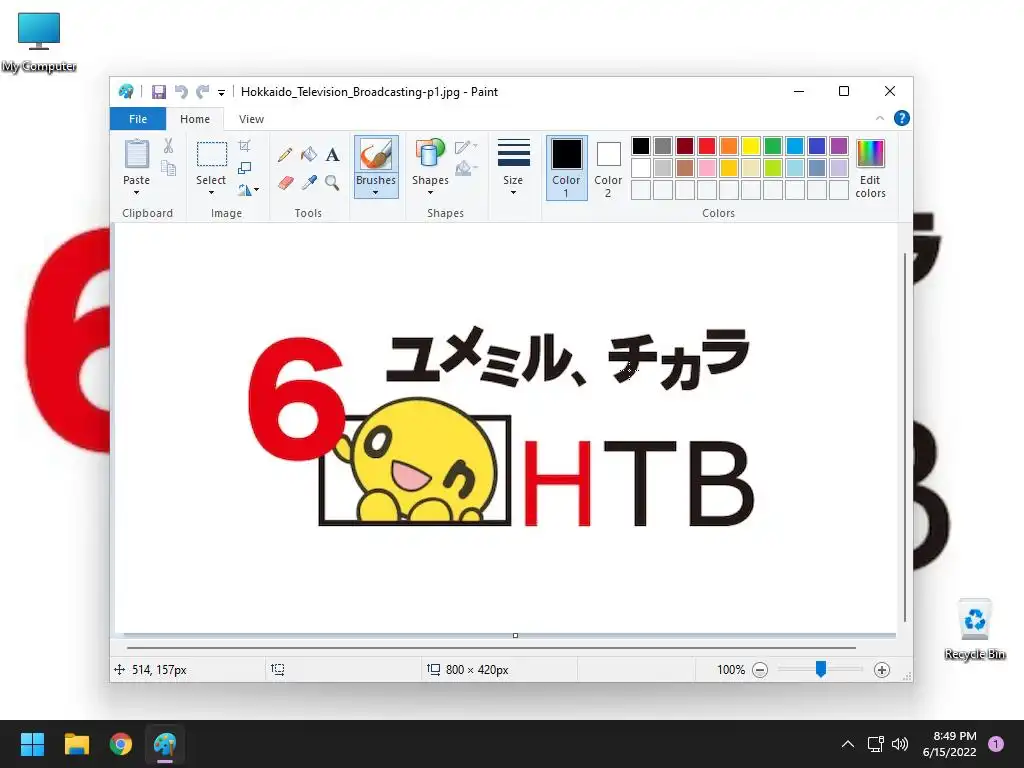Open Paint Help question mark icon

tap(902, 118)
